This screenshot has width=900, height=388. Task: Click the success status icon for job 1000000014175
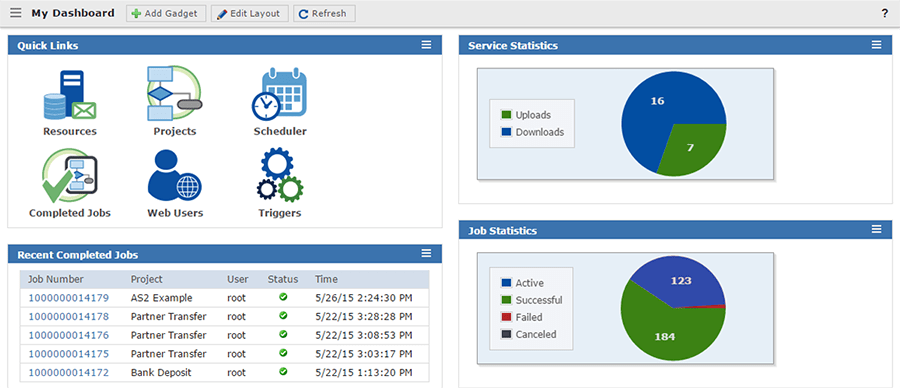(x=283, y=352)
